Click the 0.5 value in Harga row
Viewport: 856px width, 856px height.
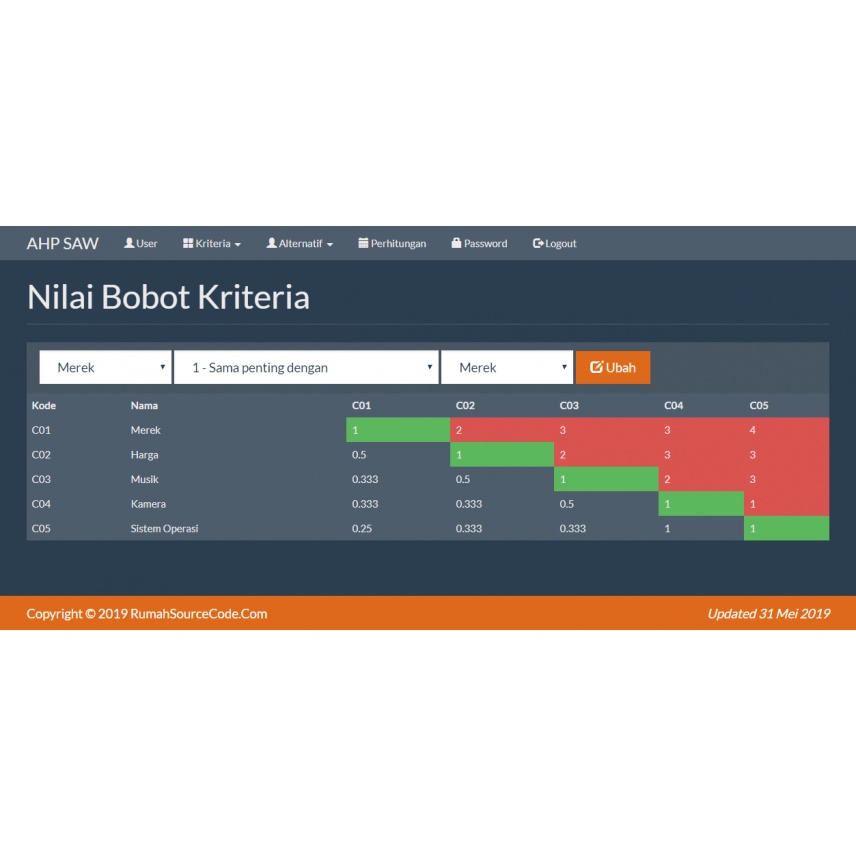point(359,455)
